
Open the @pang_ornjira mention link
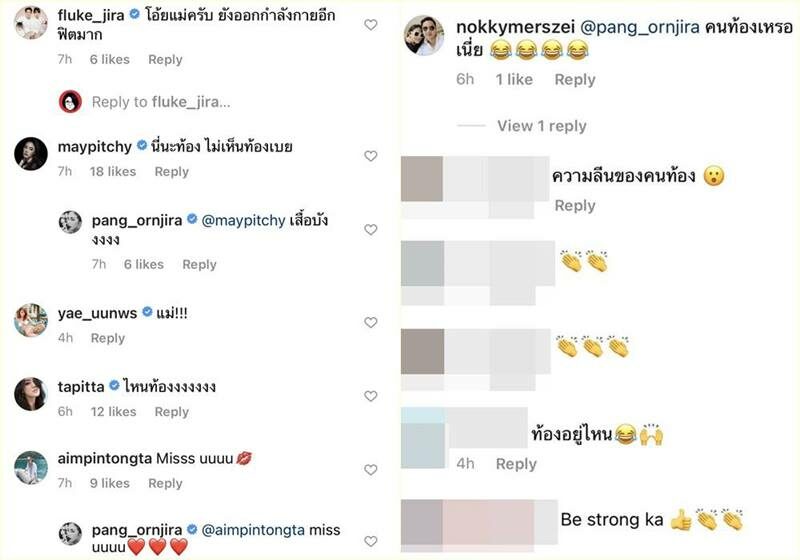[x=639, y=27]
